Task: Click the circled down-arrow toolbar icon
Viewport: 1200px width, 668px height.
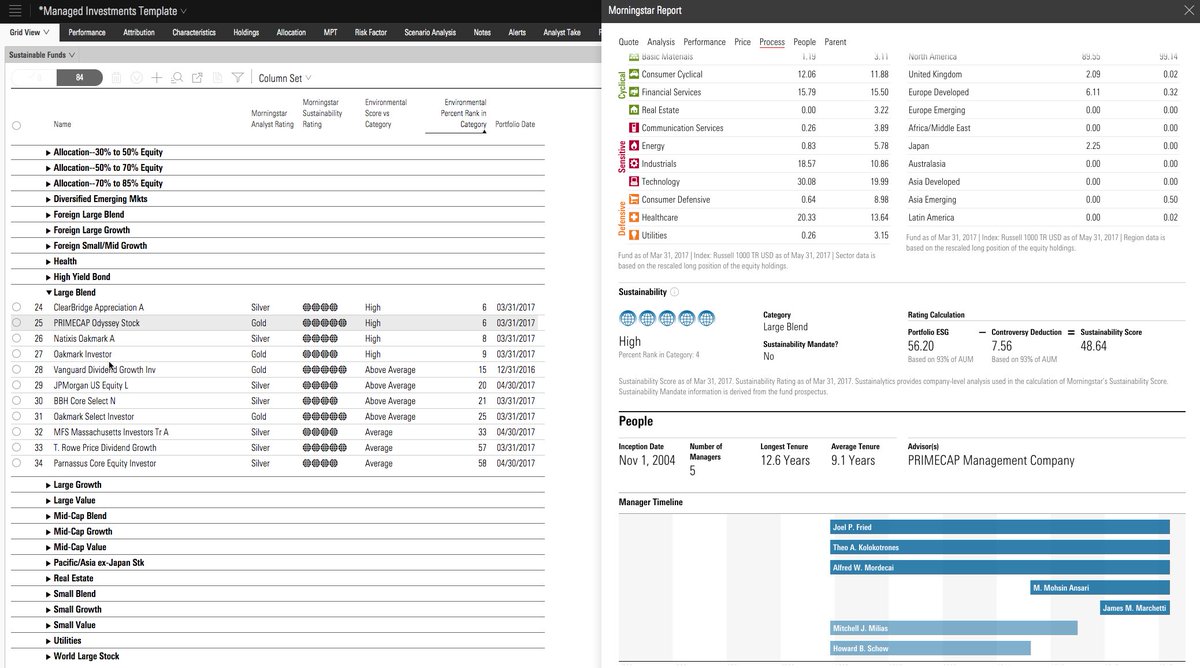Action: pyautogui.click(x=136, y=77)
